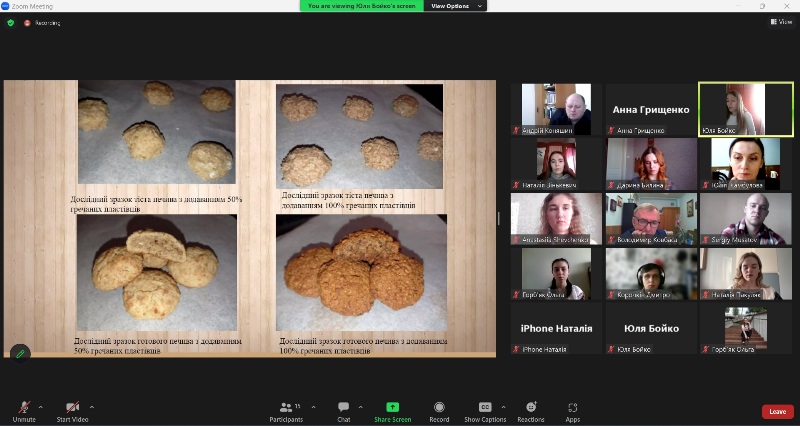Select Дарина Билина's video tile
The image size is (800, 426).
click(x=651, y=164)
